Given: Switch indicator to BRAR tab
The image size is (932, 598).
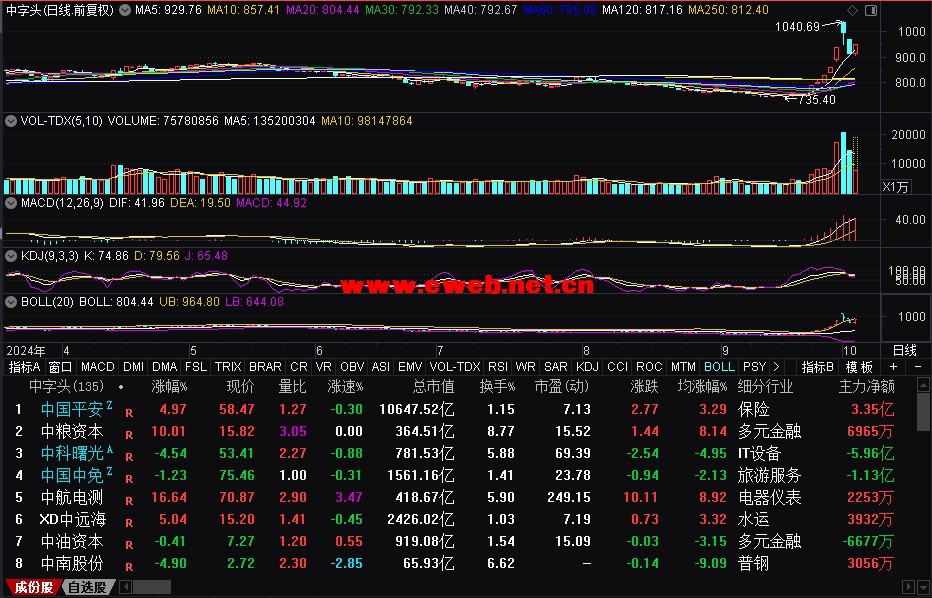Looking at the screenshot, I should click(265, 367).
